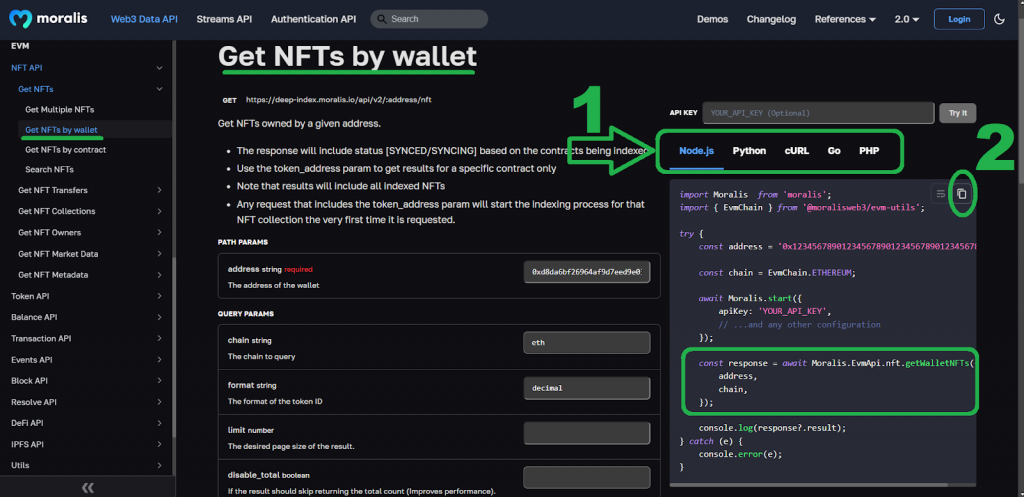Open Web3 Data API section
Image resolution: width=1024 pixels, height=497 pixels.
point(144,19)
